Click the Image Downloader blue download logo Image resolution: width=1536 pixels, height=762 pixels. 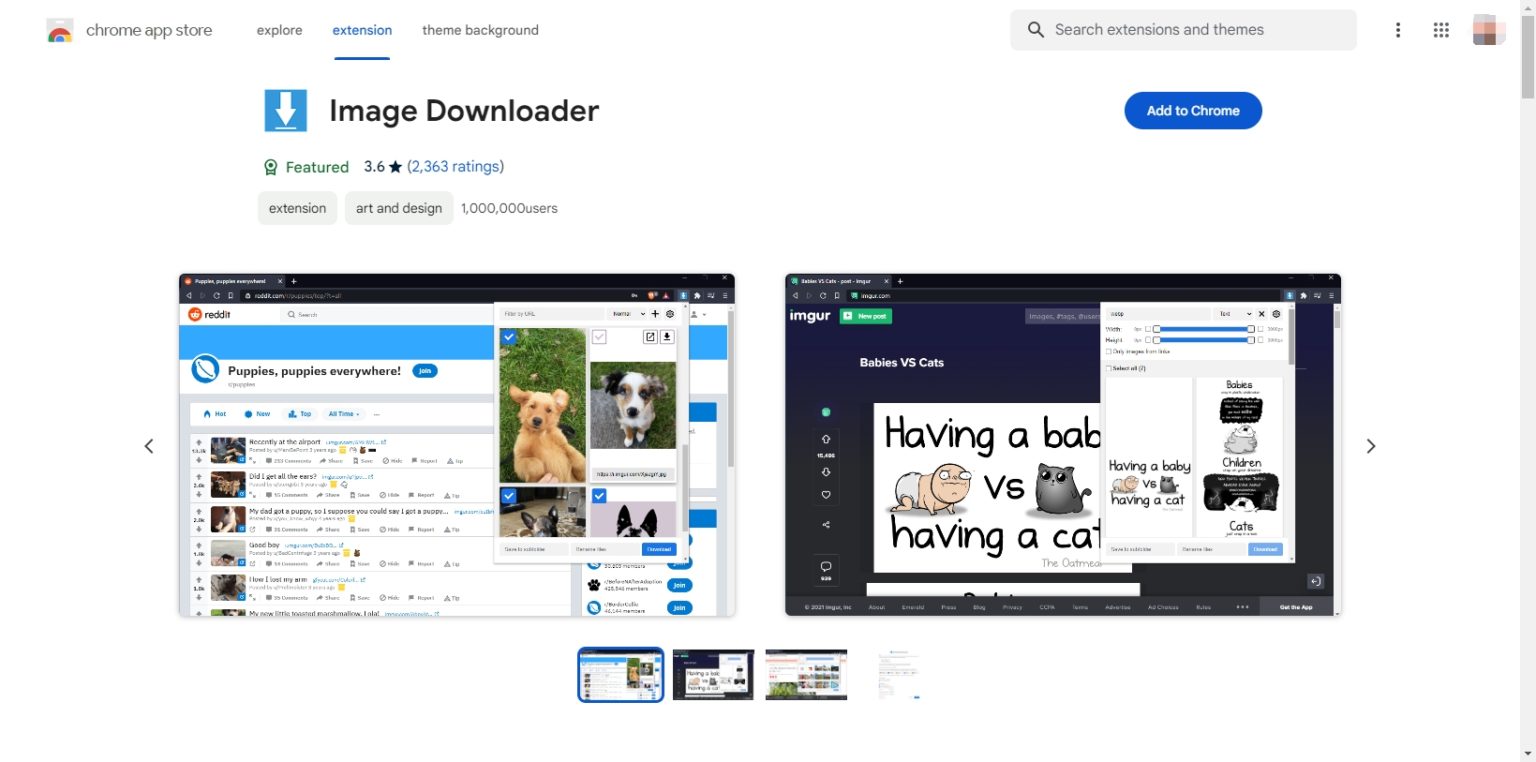[x=286, y=110]
